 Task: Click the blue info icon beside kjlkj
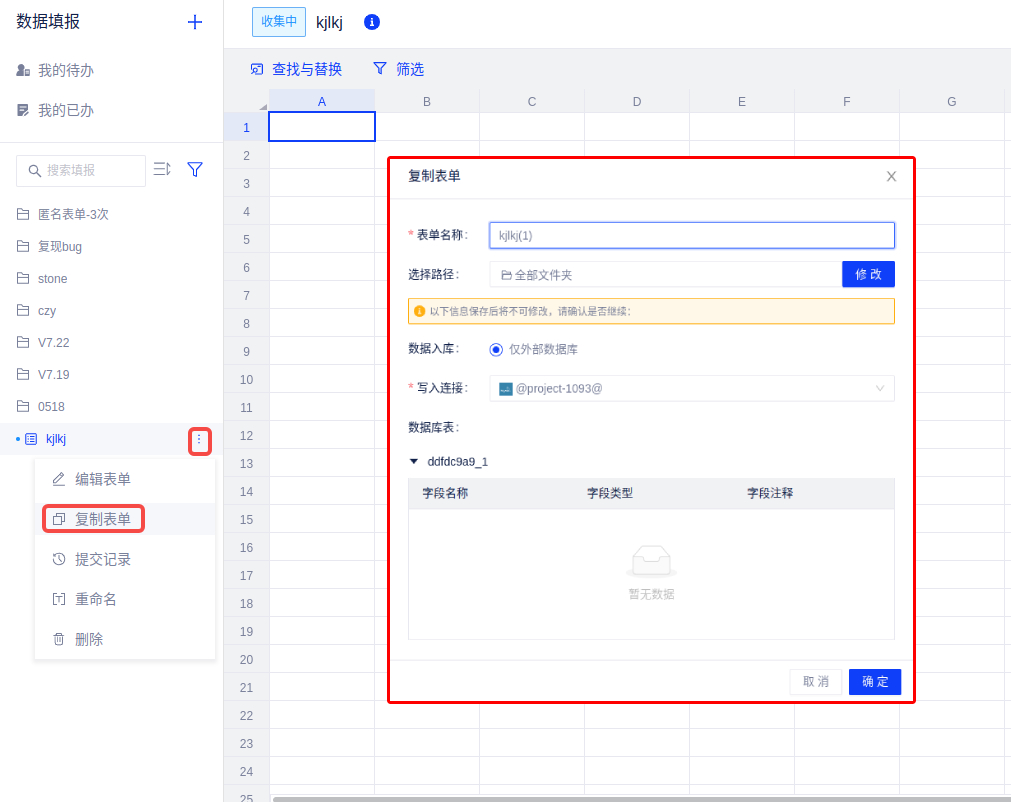[372, 22]
